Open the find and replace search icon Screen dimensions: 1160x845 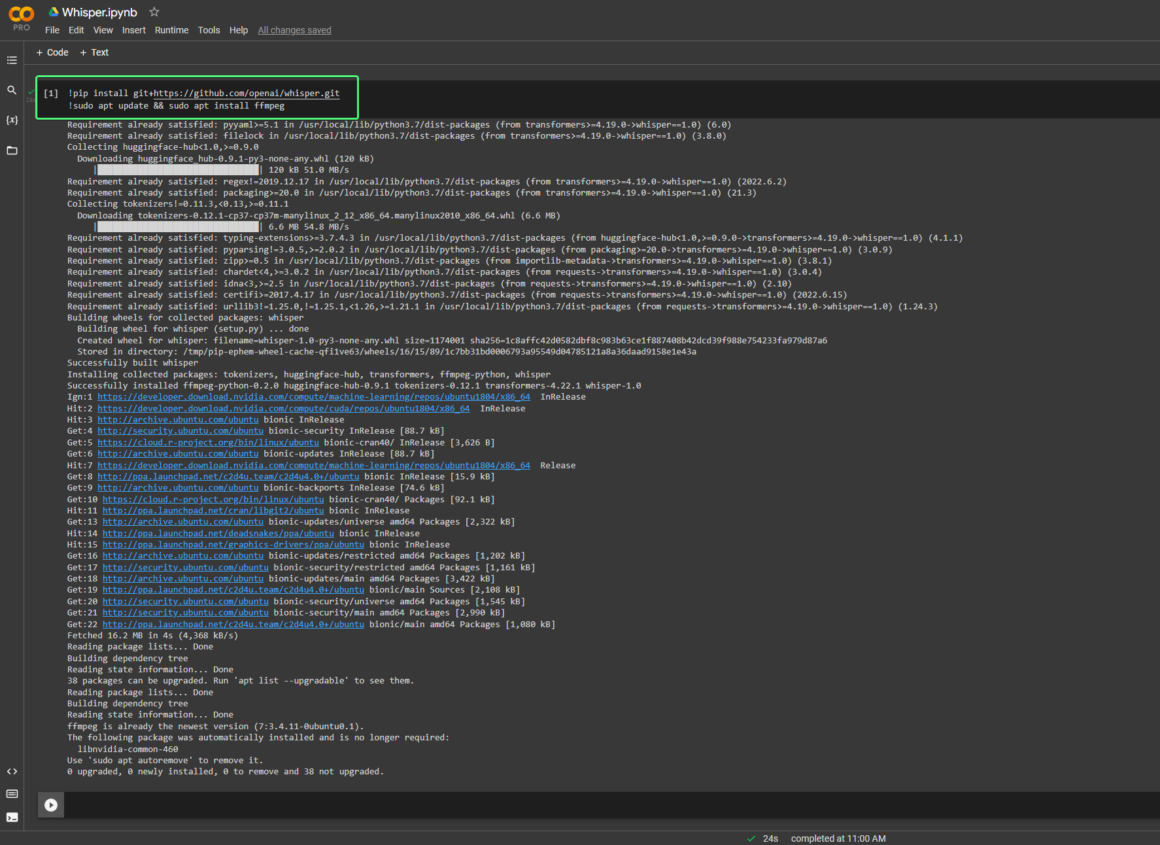coord(12,90)
